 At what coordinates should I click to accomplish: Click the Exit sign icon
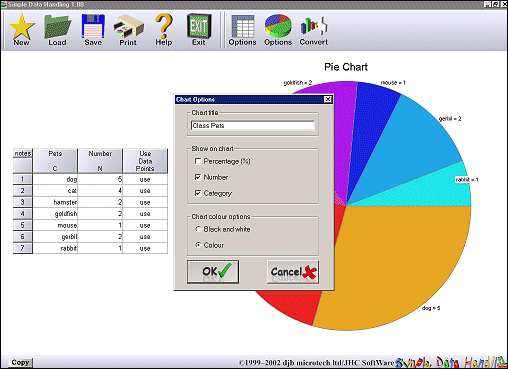[199, 30]
